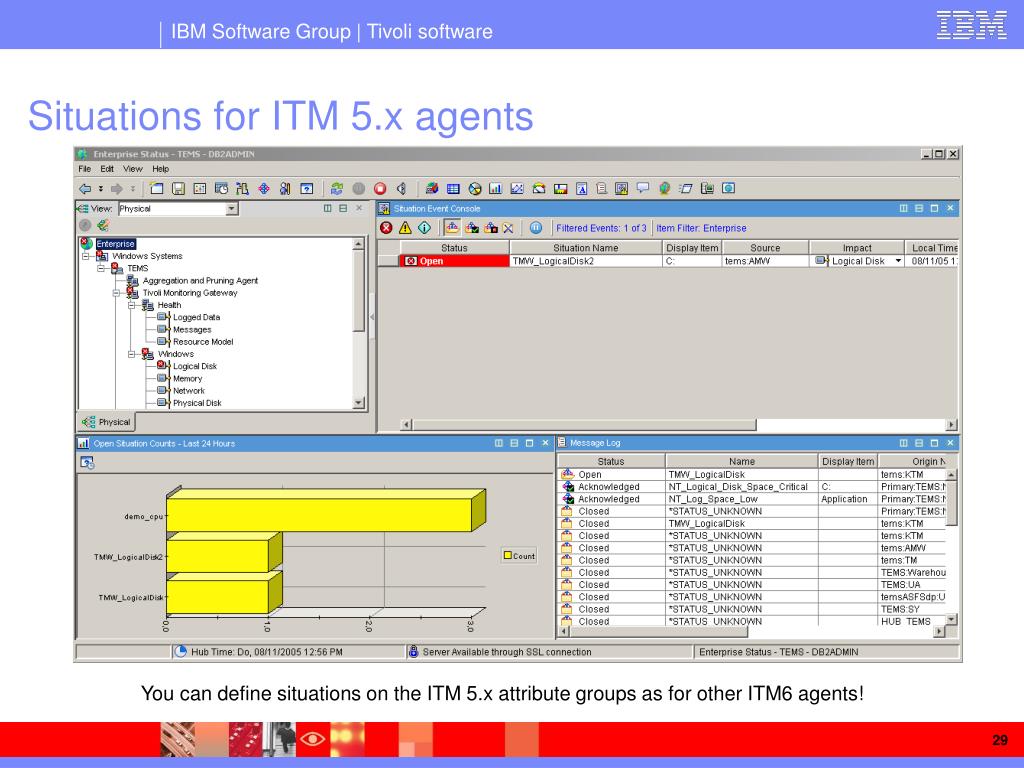The image size is (1024, 768).
Task: Click the yellow demo_cpu bar in chart
Action: (320, 516)
